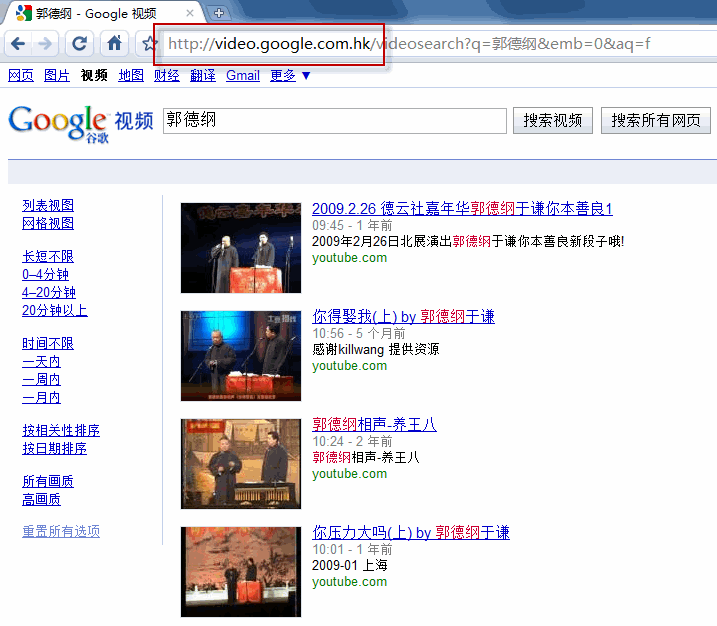
Task: Bookmark this page with the star icon
Action: (149, 44)
